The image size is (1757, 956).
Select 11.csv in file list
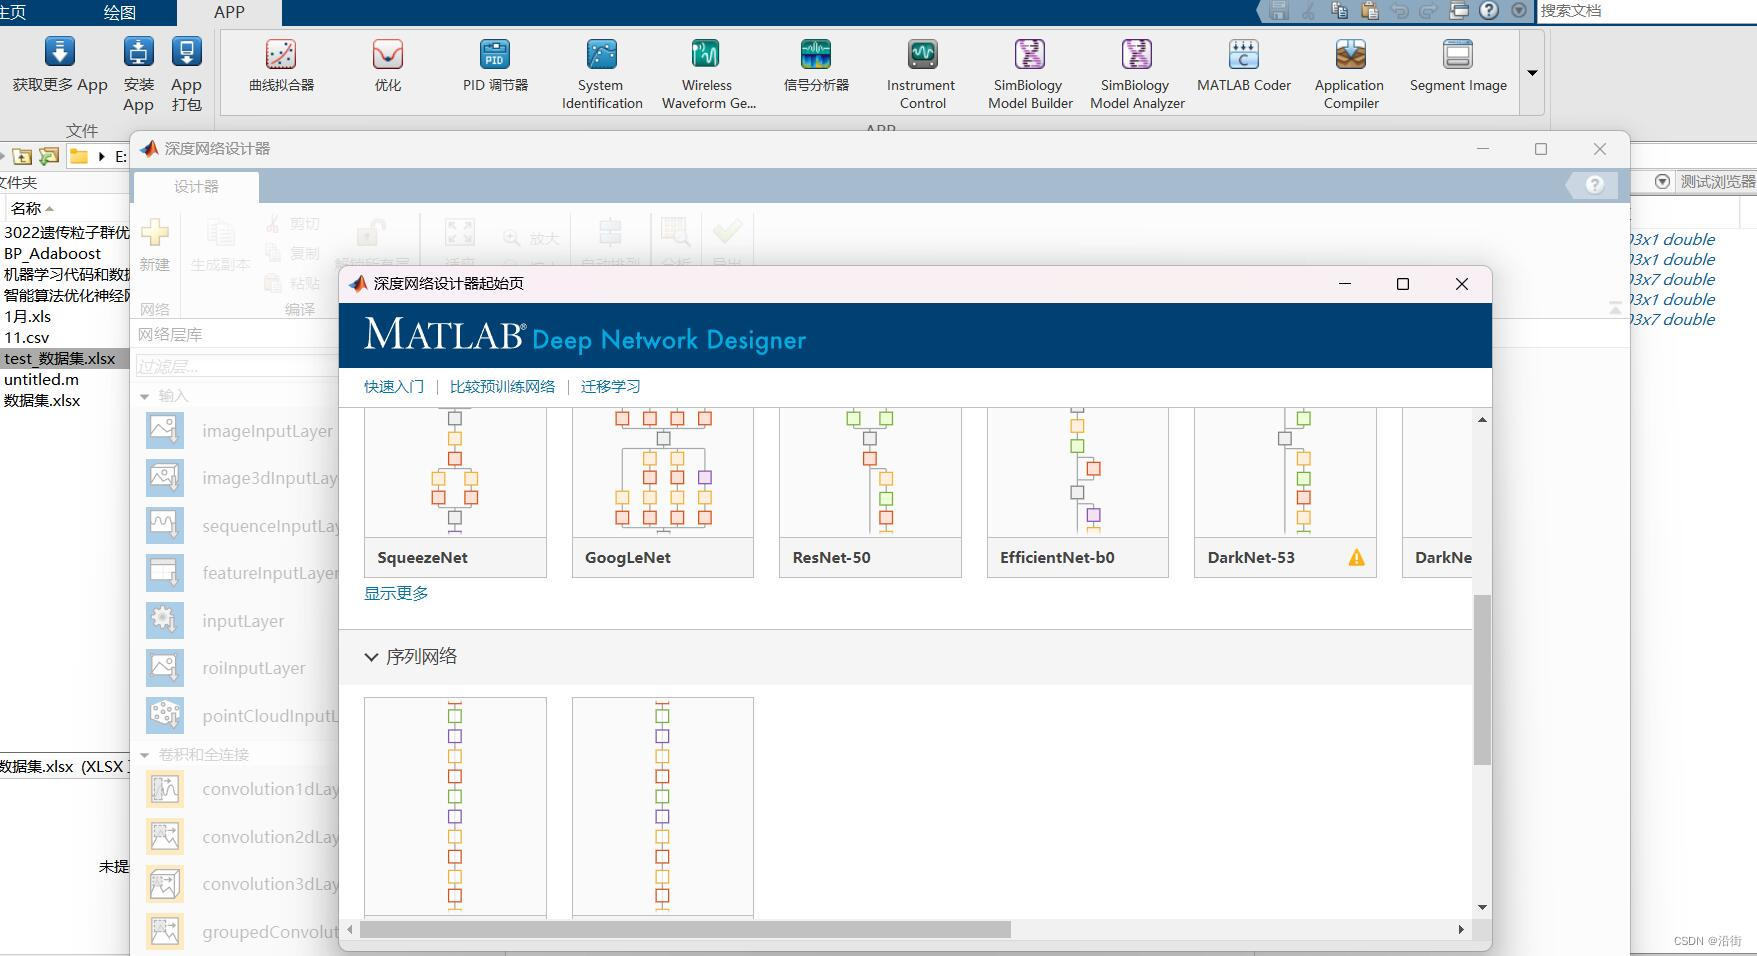click(27, 337)
